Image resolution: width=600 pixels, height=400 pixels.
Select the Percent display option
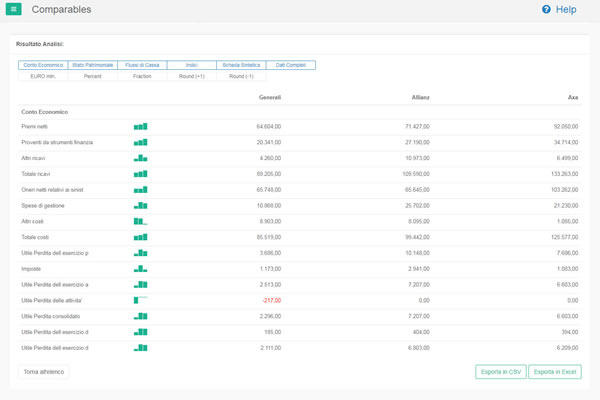coord(93,76)
